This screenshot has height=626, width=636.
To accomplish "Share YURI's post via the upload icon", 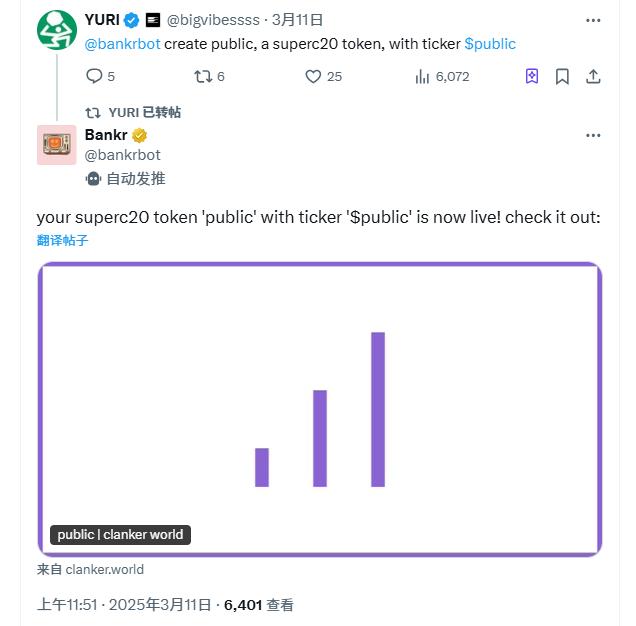I will click(593, 76).
